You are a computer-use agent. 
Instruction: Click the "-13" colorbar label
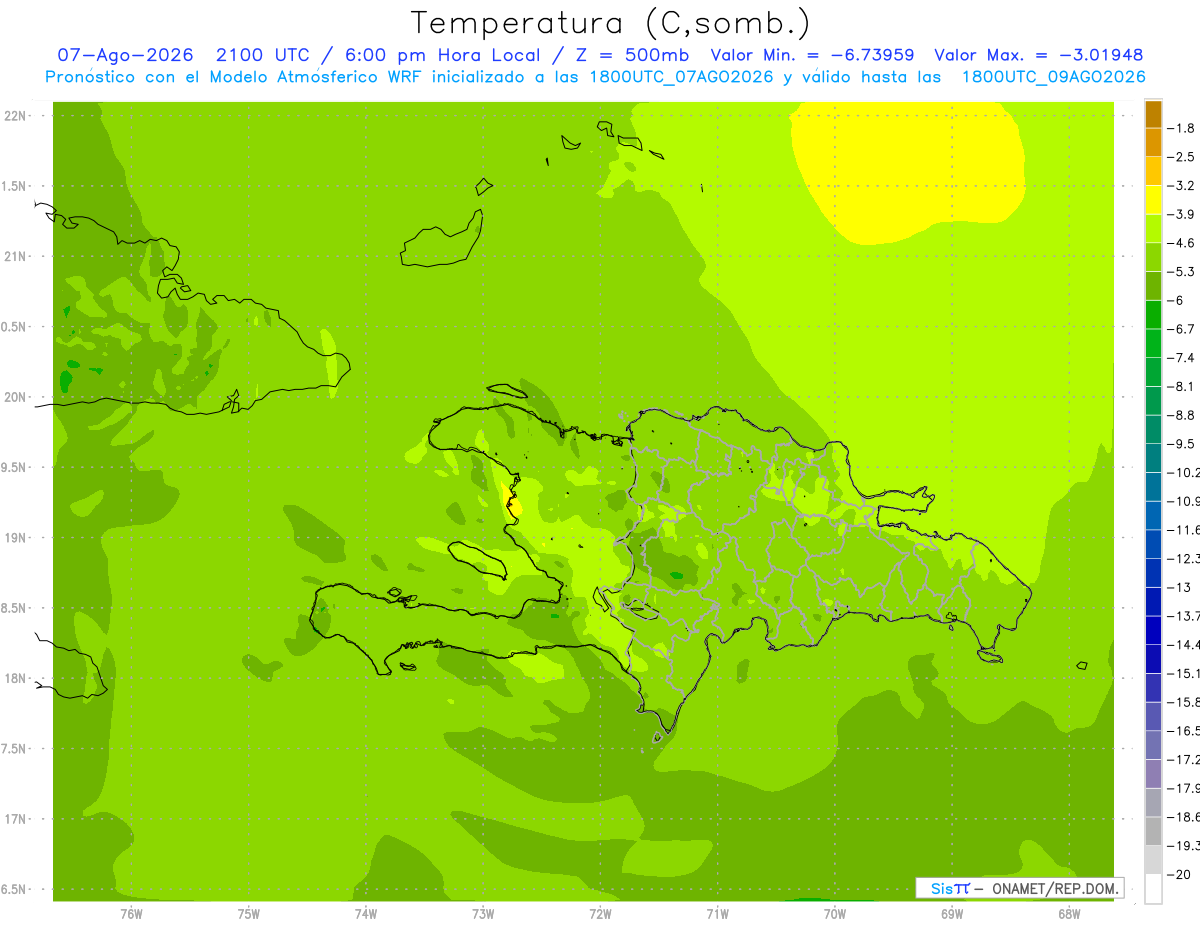[1179, 588]
